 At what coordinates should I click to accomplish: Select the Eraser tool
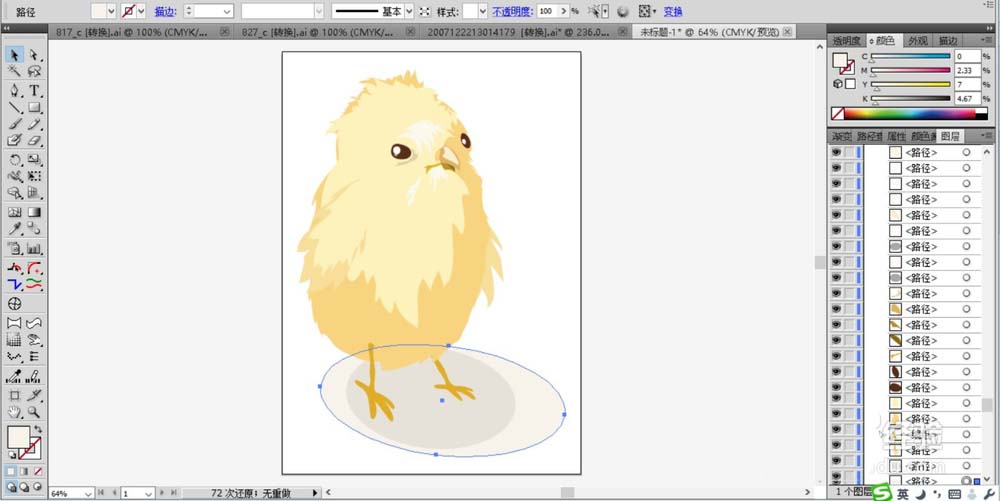[x=34, y=140]
